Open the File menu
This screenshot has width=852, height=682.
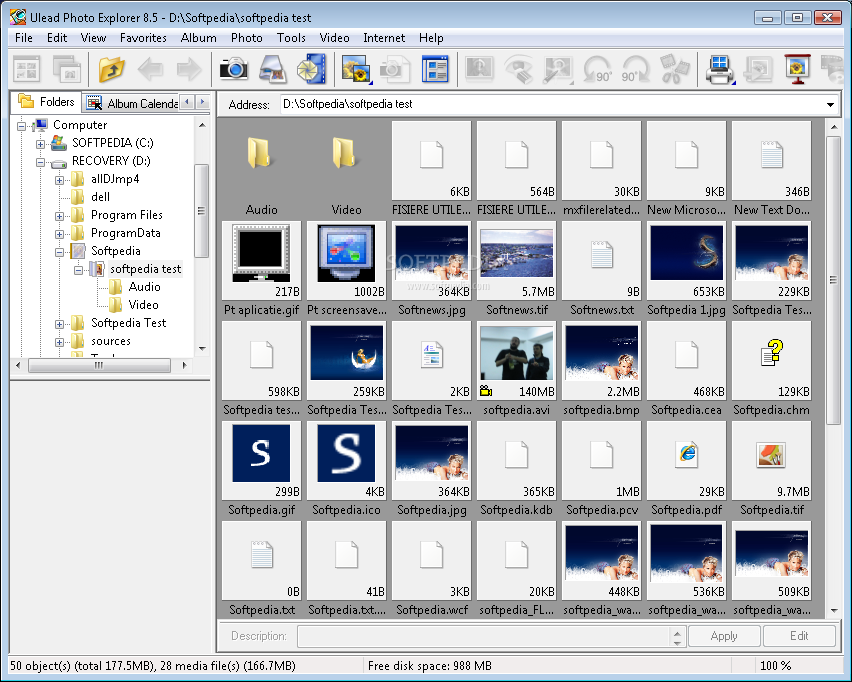pos(24,38)
